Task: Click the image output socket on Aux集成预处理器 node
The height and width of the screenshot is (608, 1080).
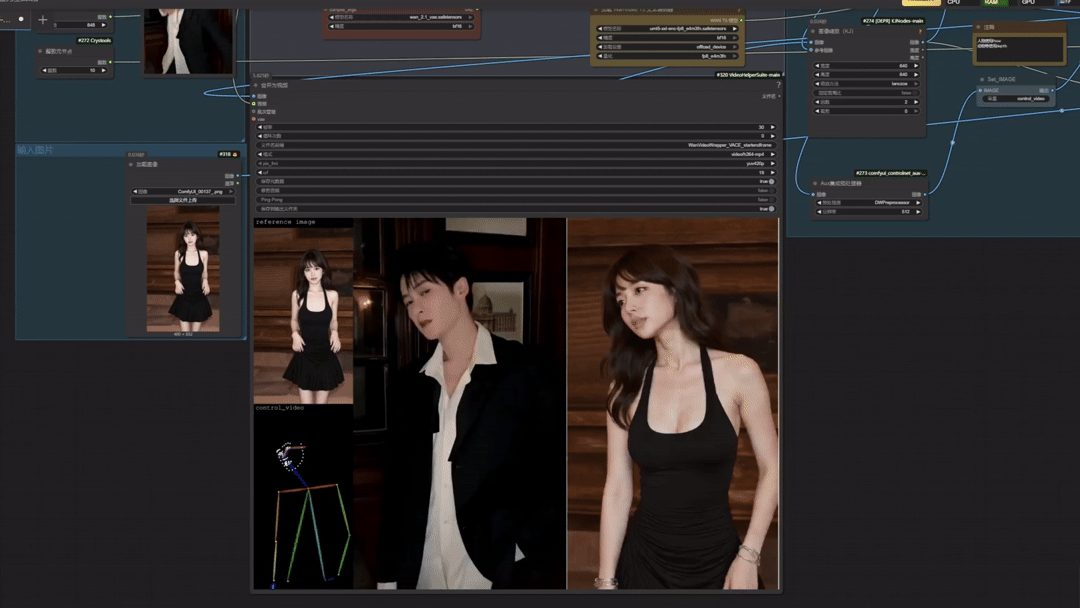Action: tap(924, 195)
